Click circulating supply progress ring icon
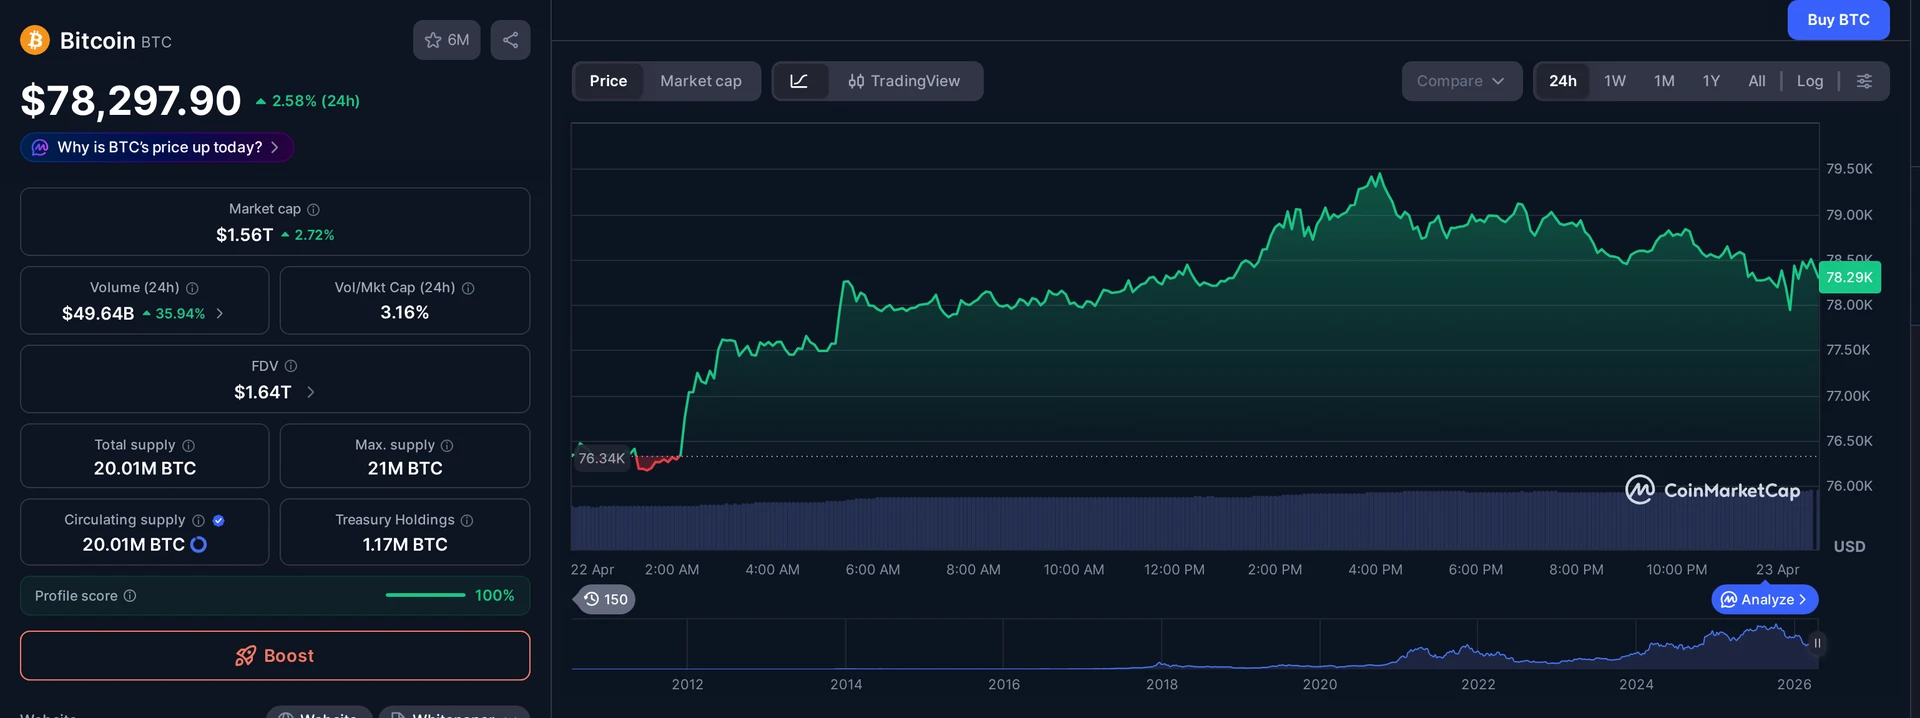1920x718 pixels. click(x=198, y=544)
